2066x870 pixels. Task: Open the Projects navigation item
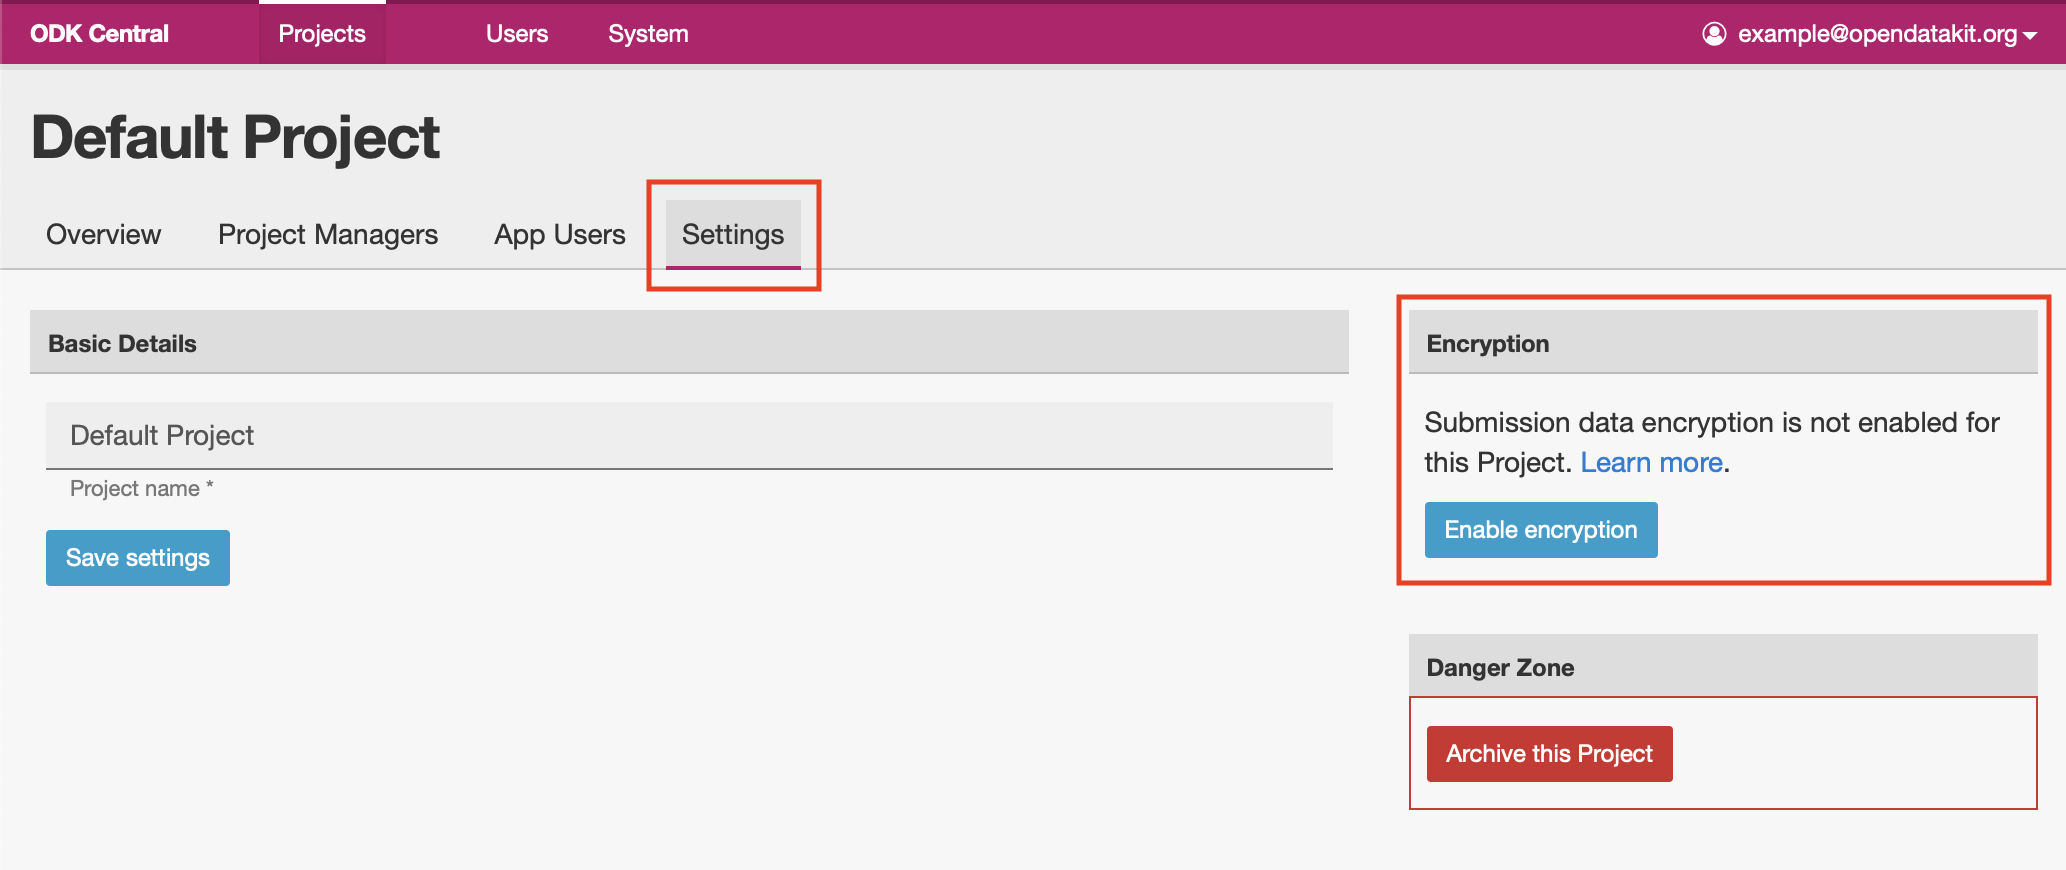(322, 33)
